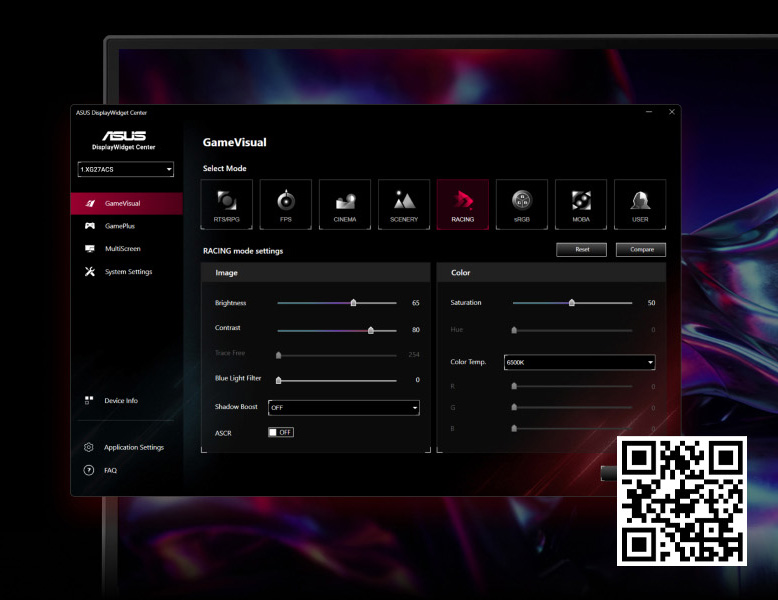Select the RTS/RPG mode icon

point(227,204)
